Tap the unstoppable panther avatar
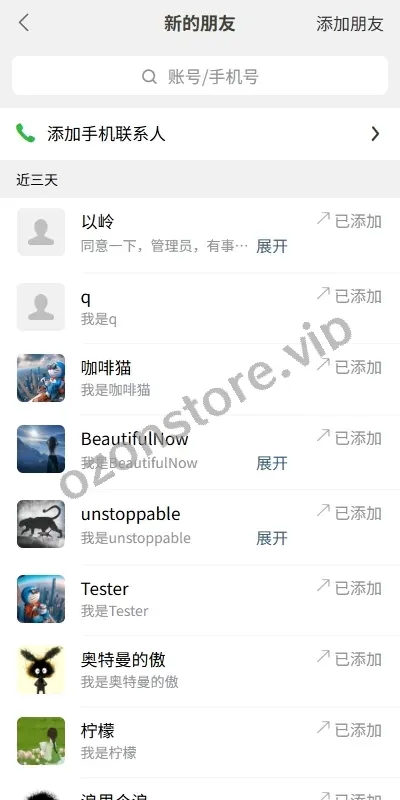This screenshot has width=400, height=800. click(x=41, y=524)
